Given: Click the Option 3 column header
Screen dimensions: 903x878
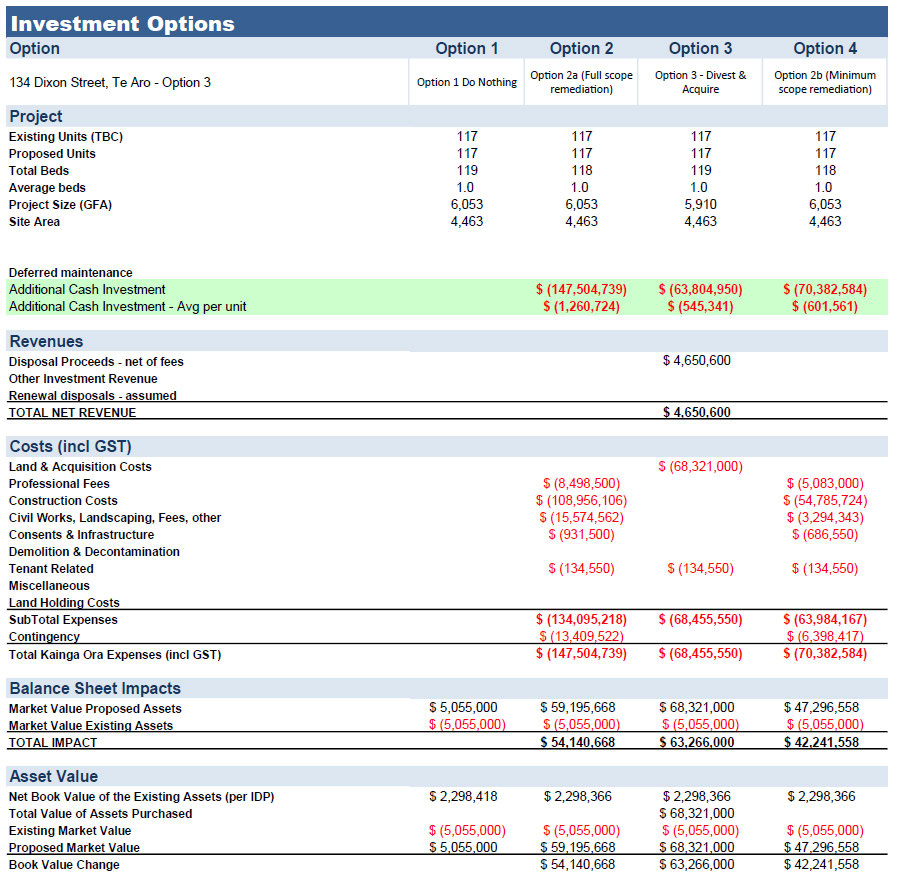Looking at the screenshot, I should [700, 48].
